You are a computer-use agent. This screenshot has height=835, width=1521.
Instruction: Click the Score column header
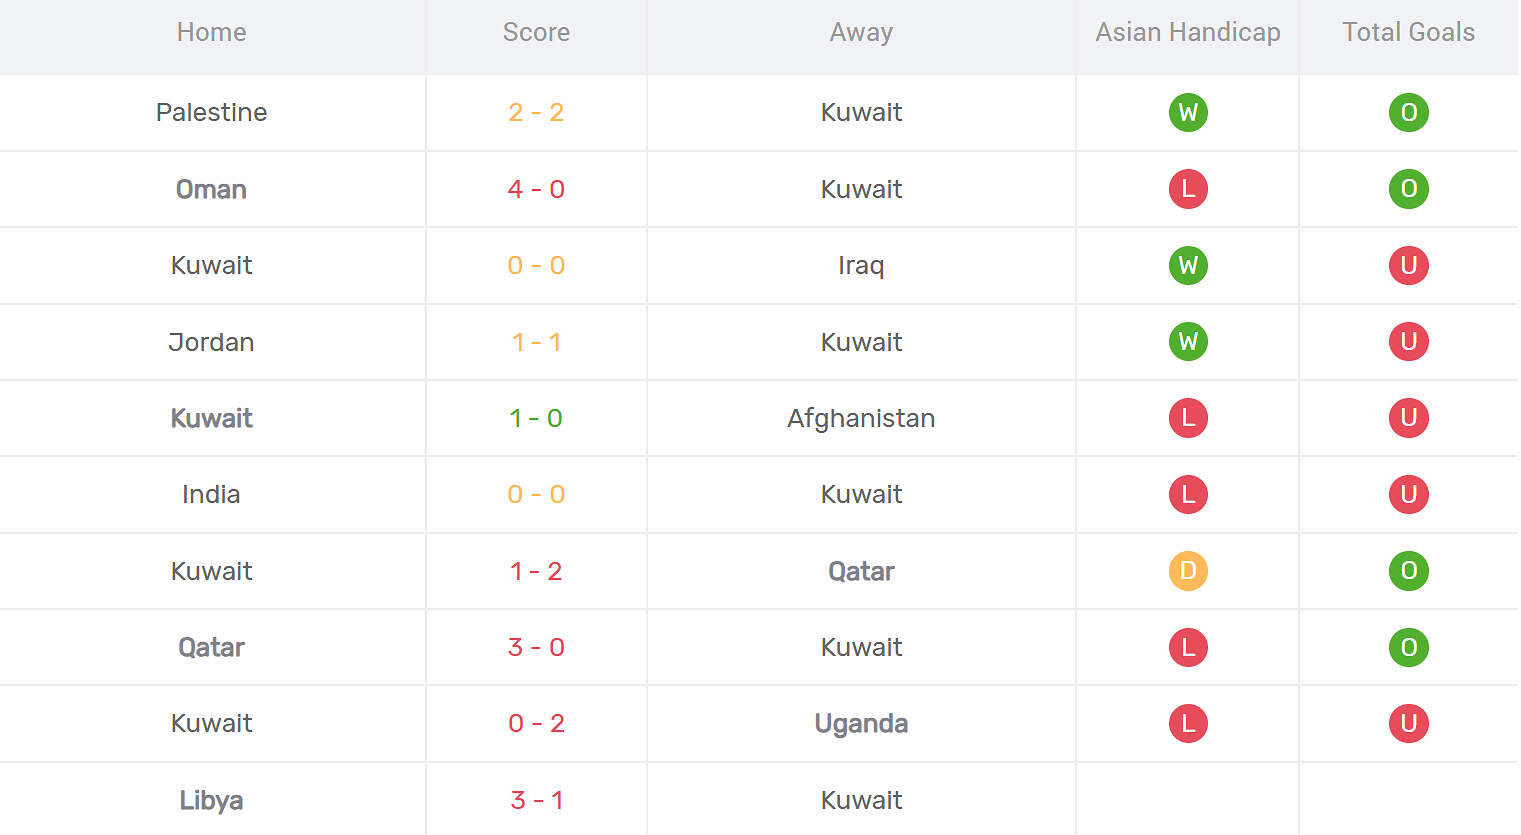(x=536, y=32)
